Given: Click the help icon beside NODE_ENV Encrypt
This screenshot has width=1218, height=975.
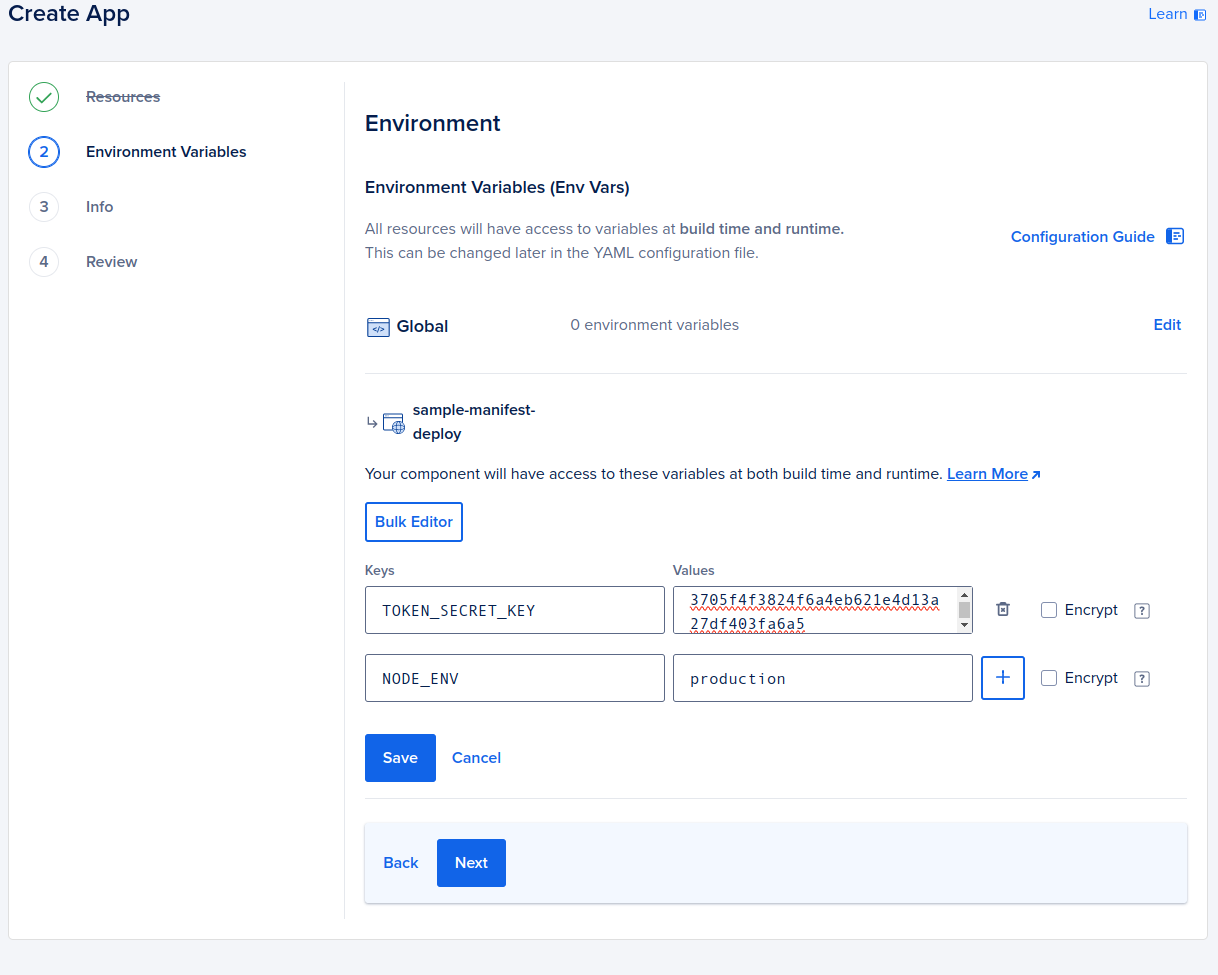Looking at the screenshot, I should [1141, 678].
